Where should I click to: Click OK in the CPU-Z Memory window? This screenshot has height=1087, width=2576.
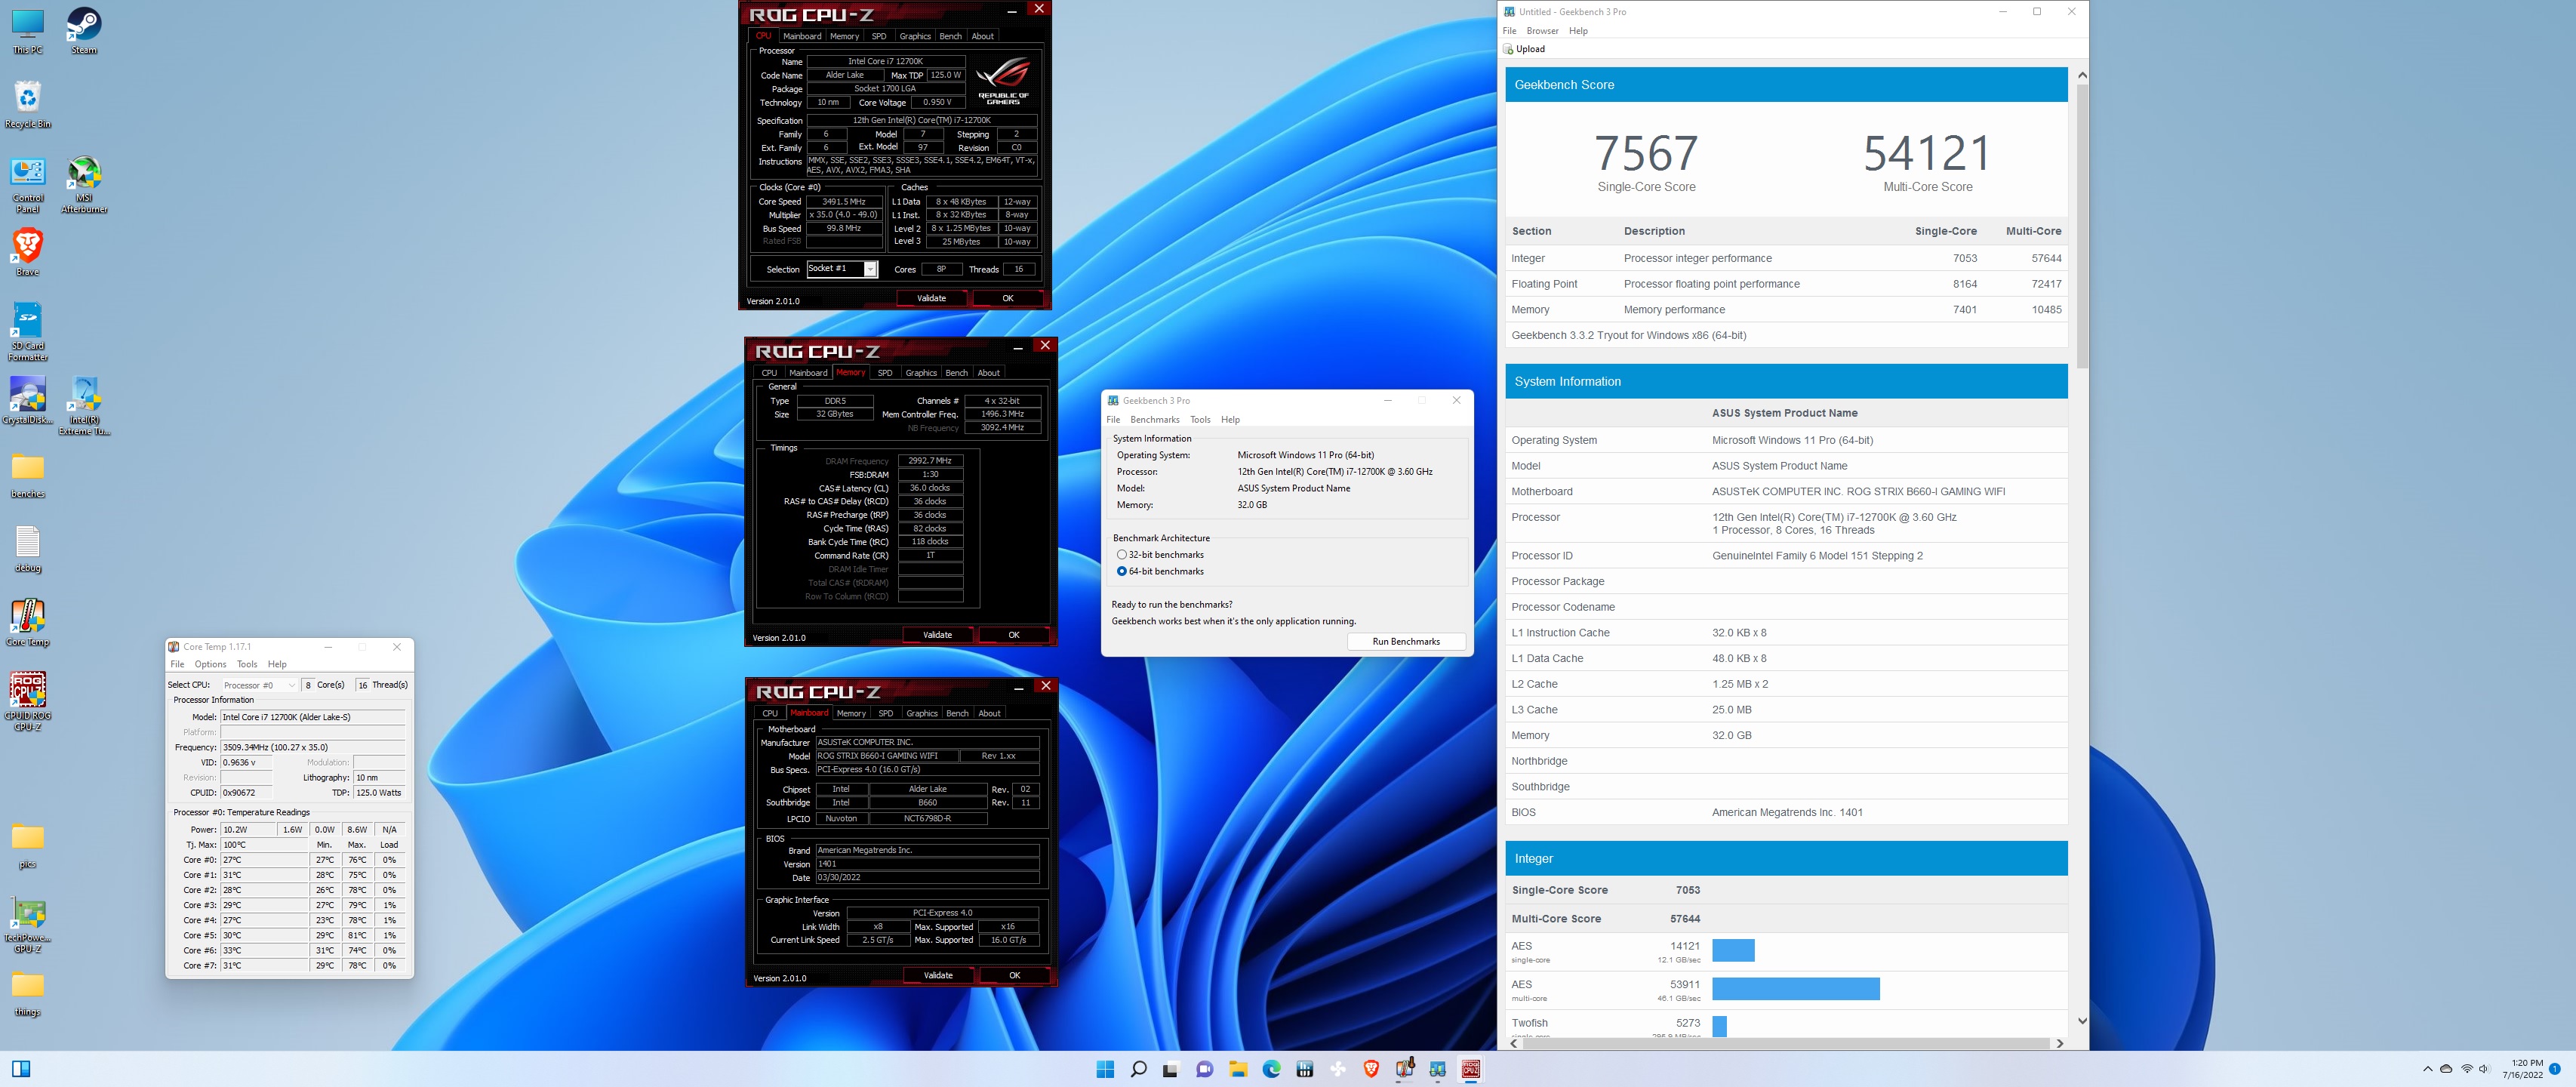[1014, 635]
